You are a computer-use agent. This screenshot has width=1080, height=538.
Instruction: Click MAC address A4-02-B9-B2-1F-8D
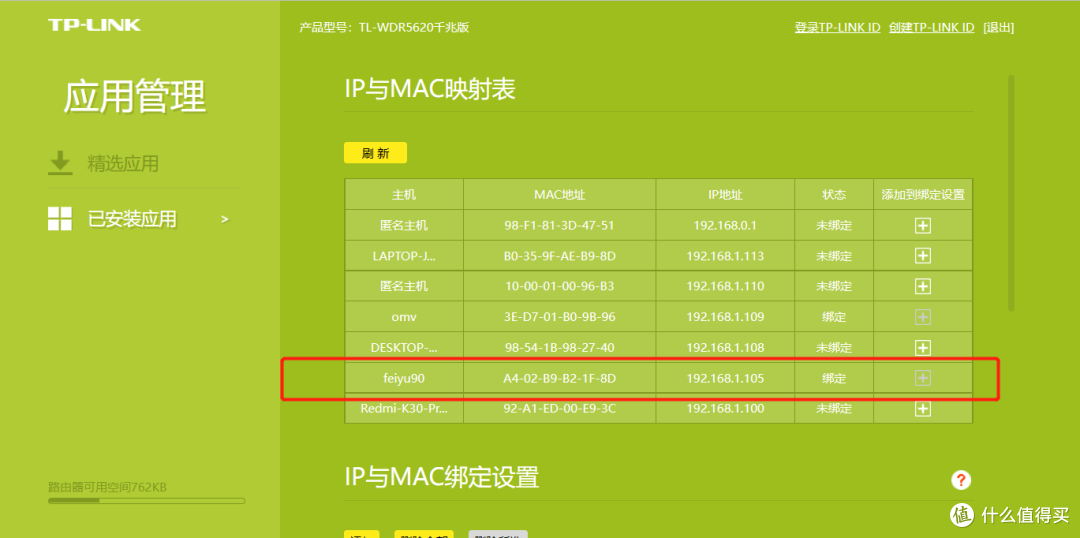click(559, 378)
